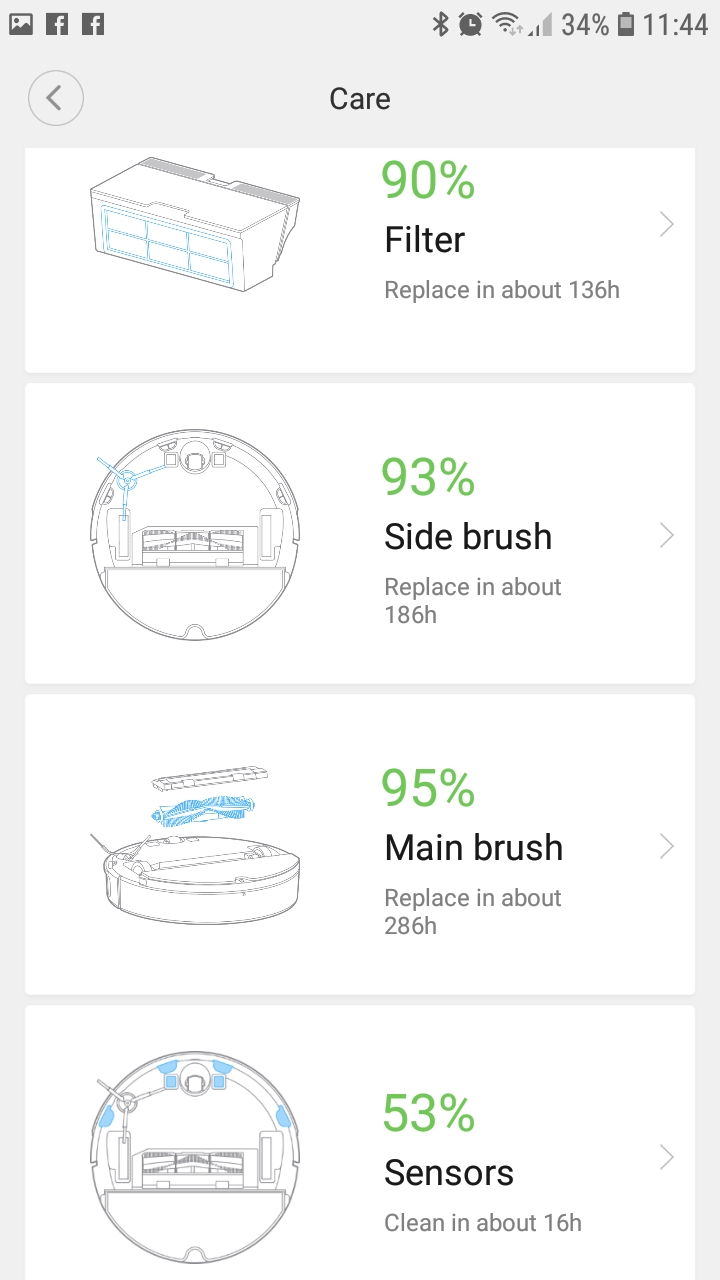The height and width of the screenshot is (1280, 720).
Task: Tap the battery icon in status bar
Action: pyautogui.click(x=626, y=25)
